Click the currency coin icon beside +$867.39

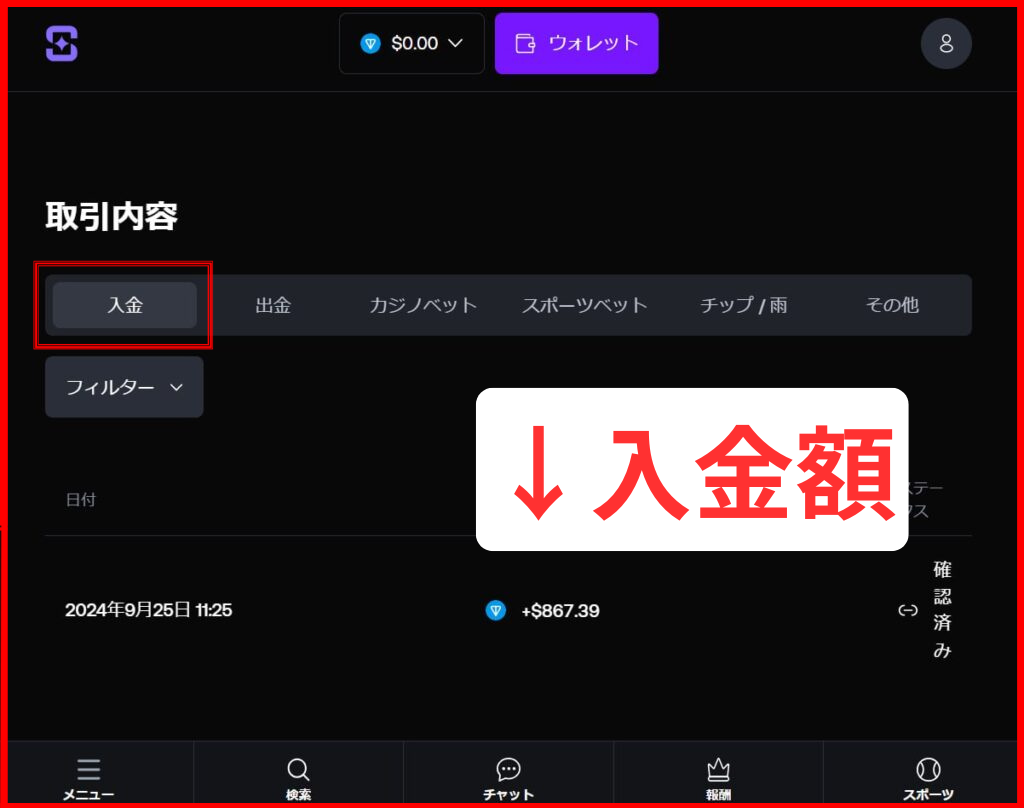pos(495,610)
